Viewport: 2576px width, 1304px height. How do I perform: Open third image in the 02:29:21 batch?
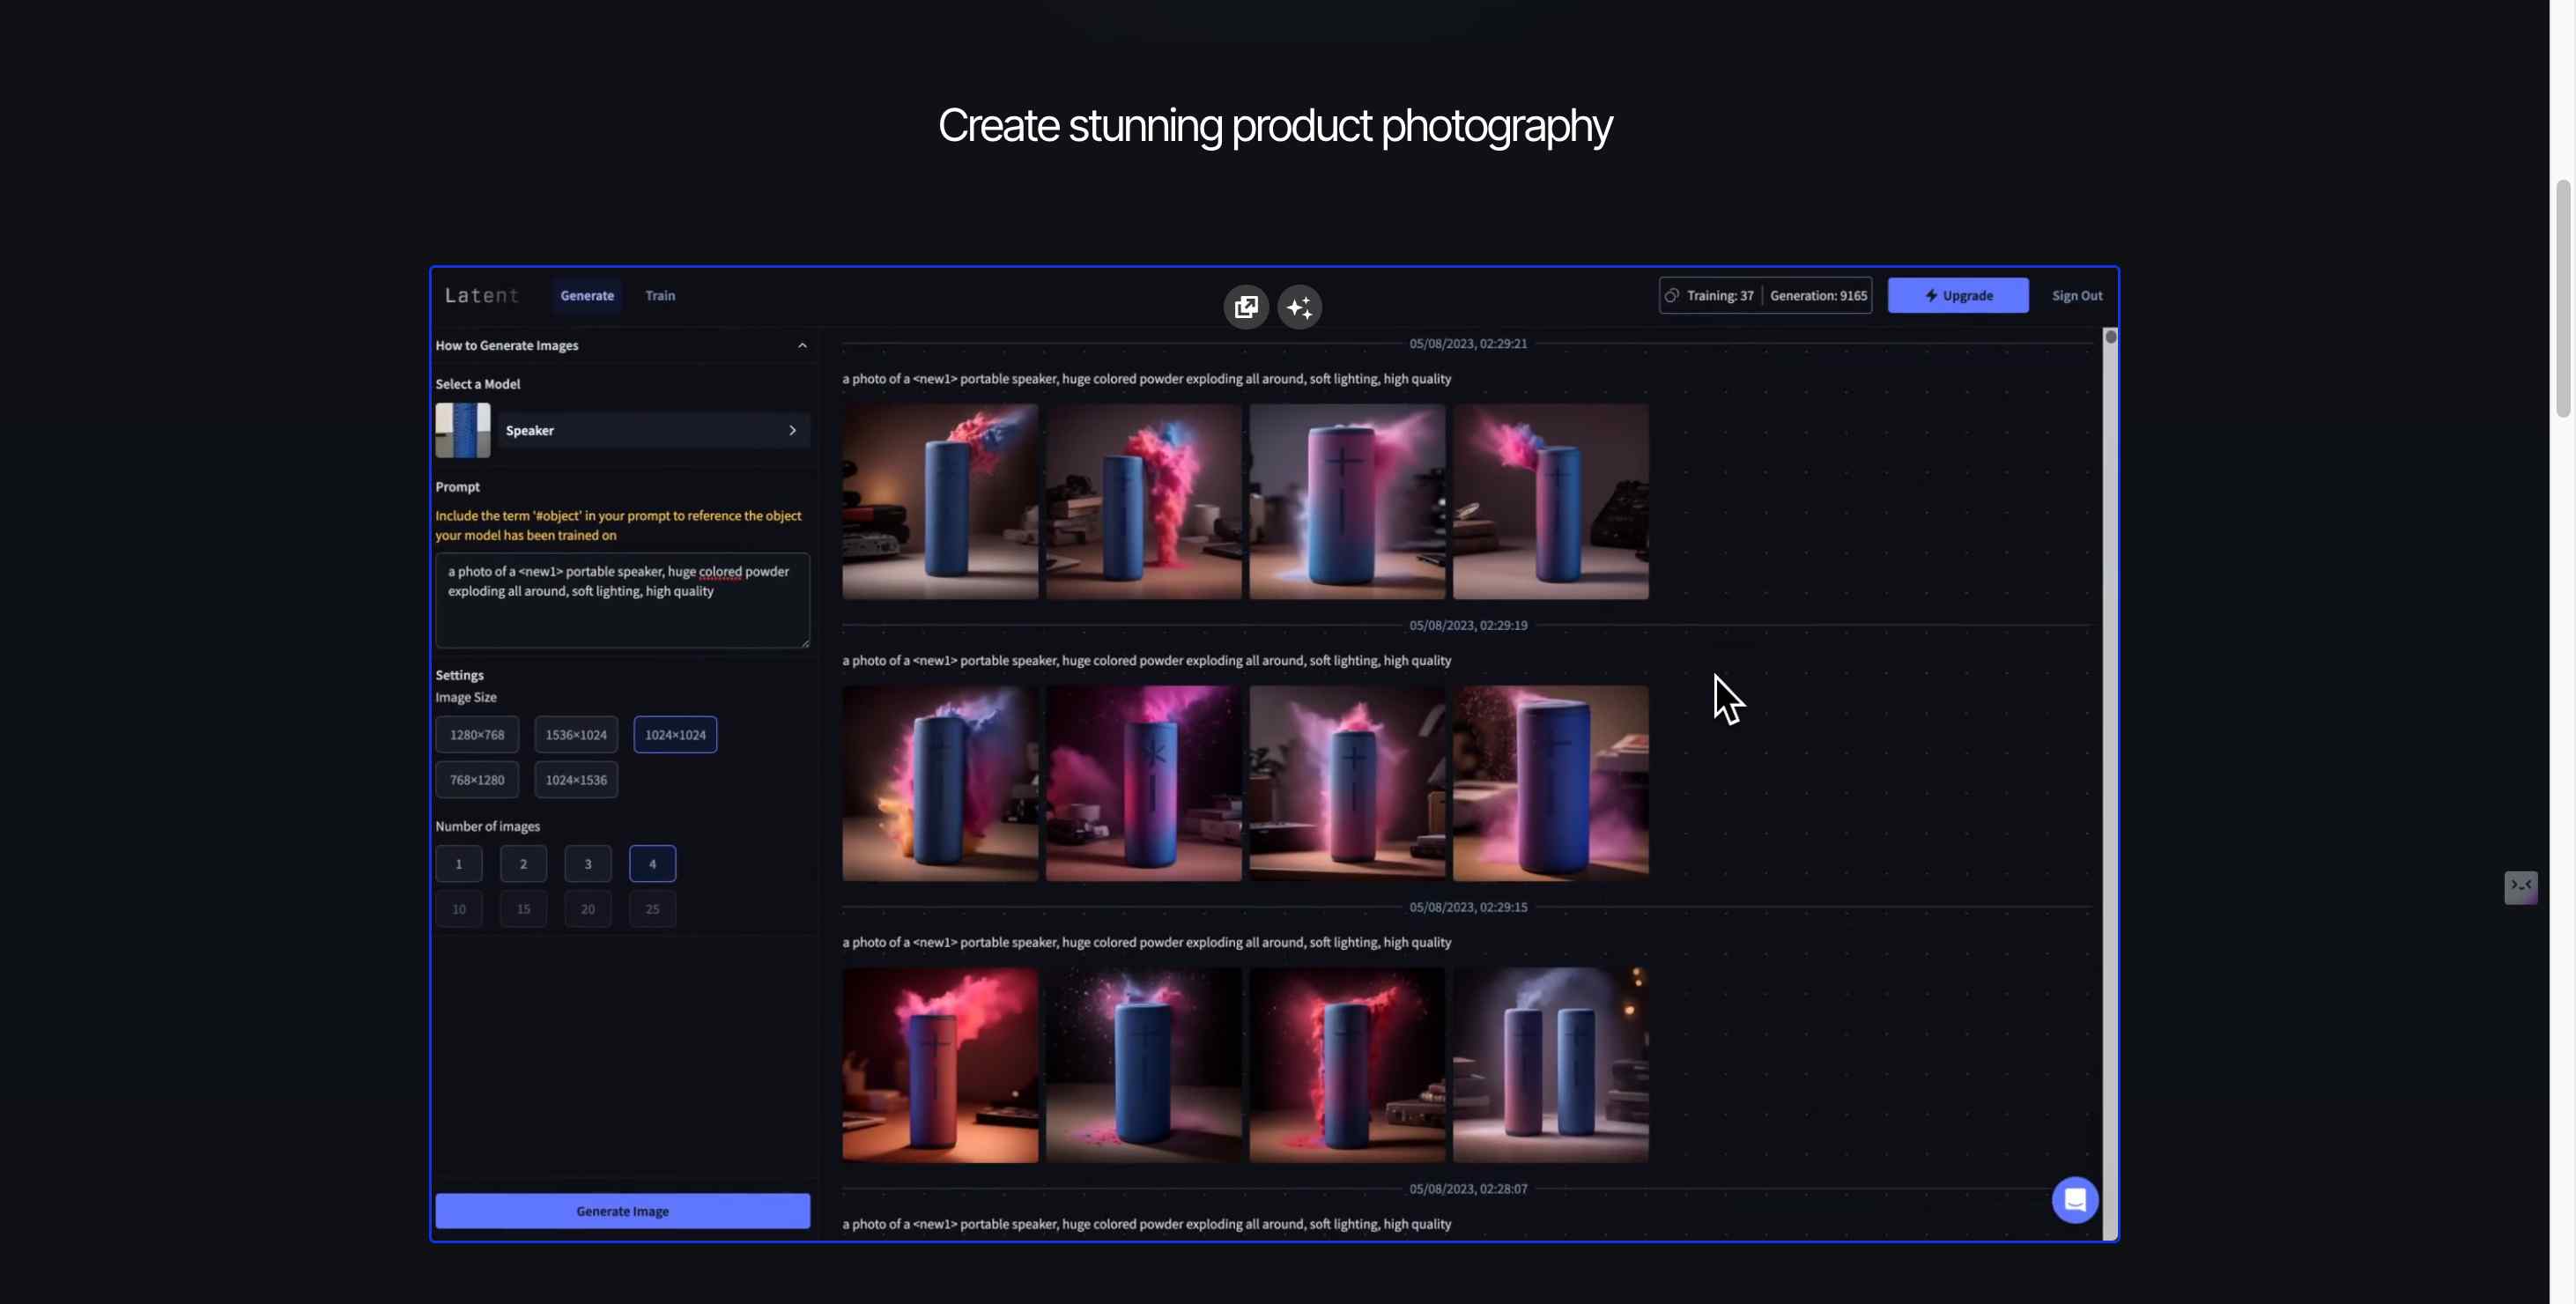pos(1347,501)
